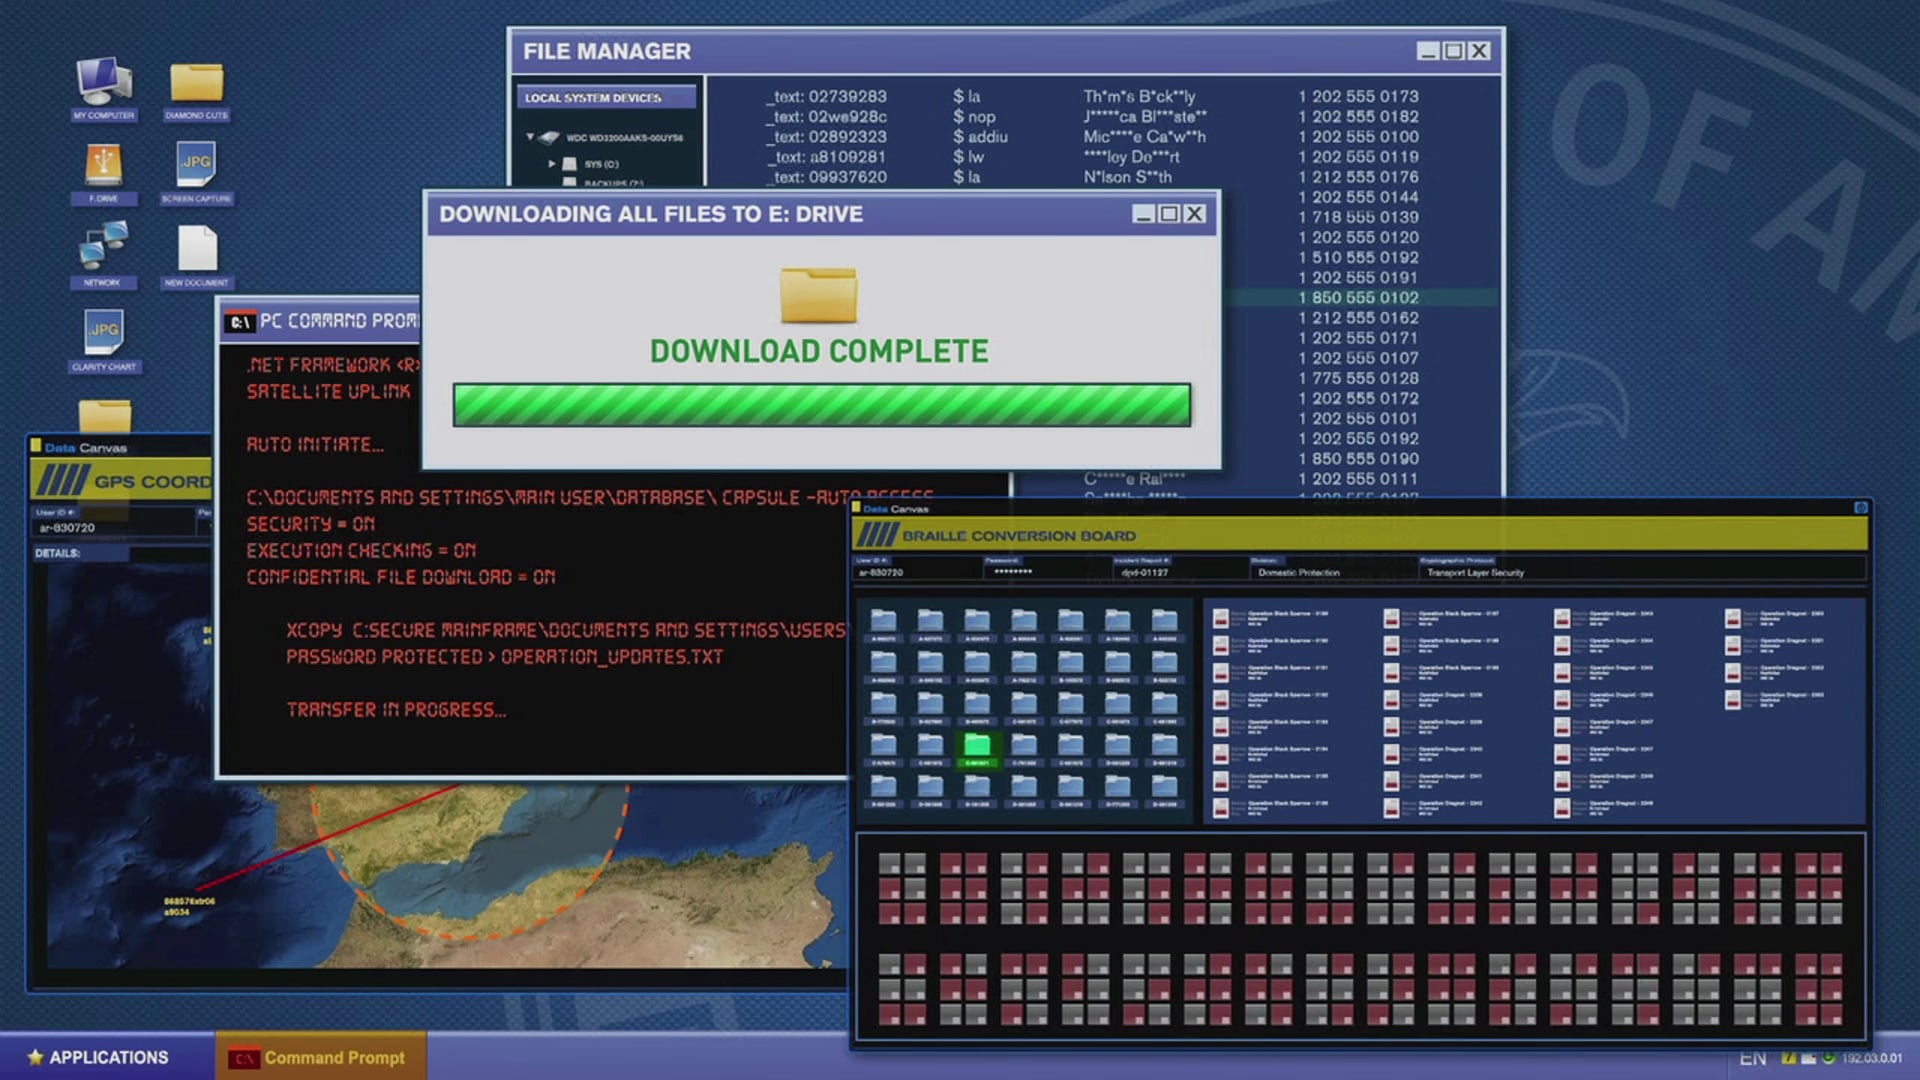The height and width of the screenshot is (1080, 1920).
Task: Switch to Command Prompt taskbar item
Action: [x=320, y=1057]
